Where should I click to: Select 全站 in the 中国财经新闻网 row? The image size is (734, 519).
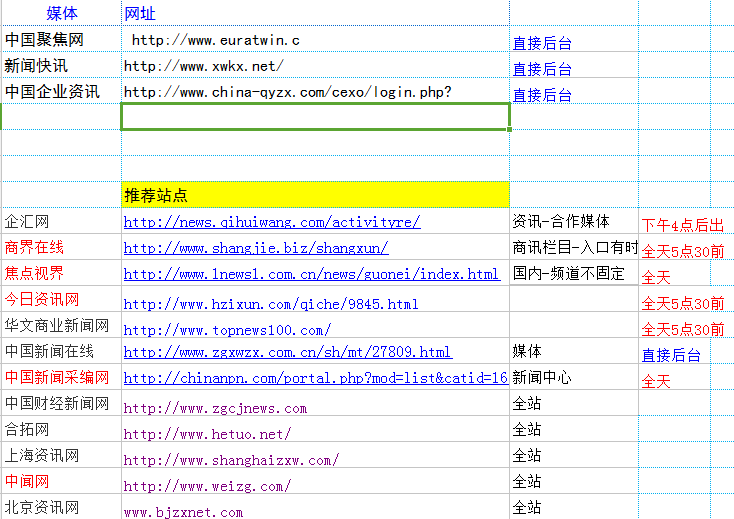coord(574,403)
